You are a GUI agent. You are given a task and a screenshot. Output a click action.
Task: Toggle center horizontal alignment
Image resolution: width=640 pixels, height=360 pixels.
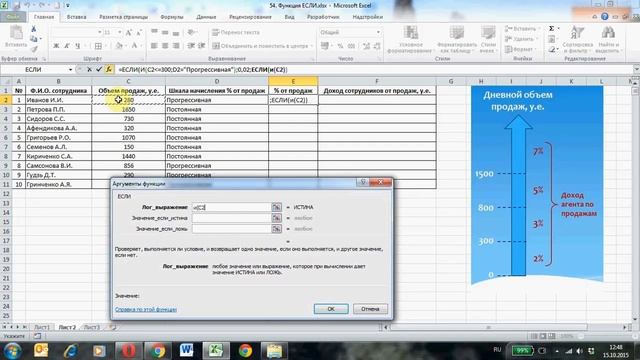165,46
